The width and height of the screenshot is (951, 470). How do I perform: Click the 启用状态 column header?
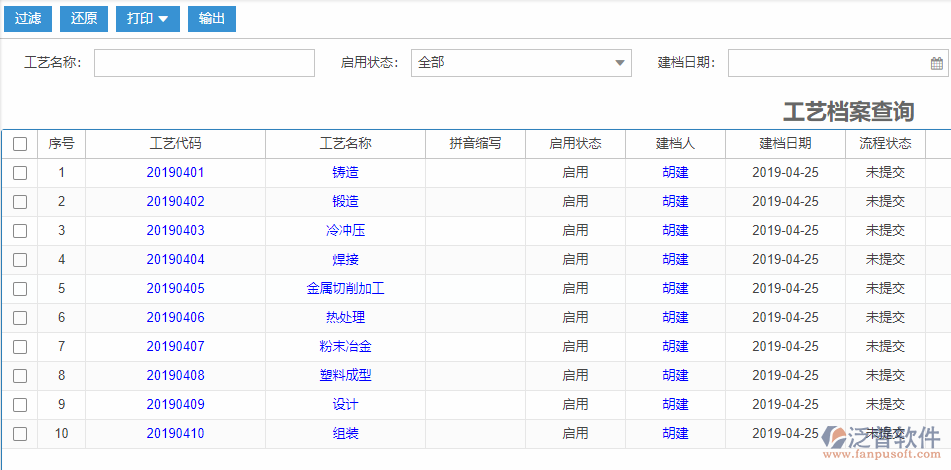tap(576, 144)
